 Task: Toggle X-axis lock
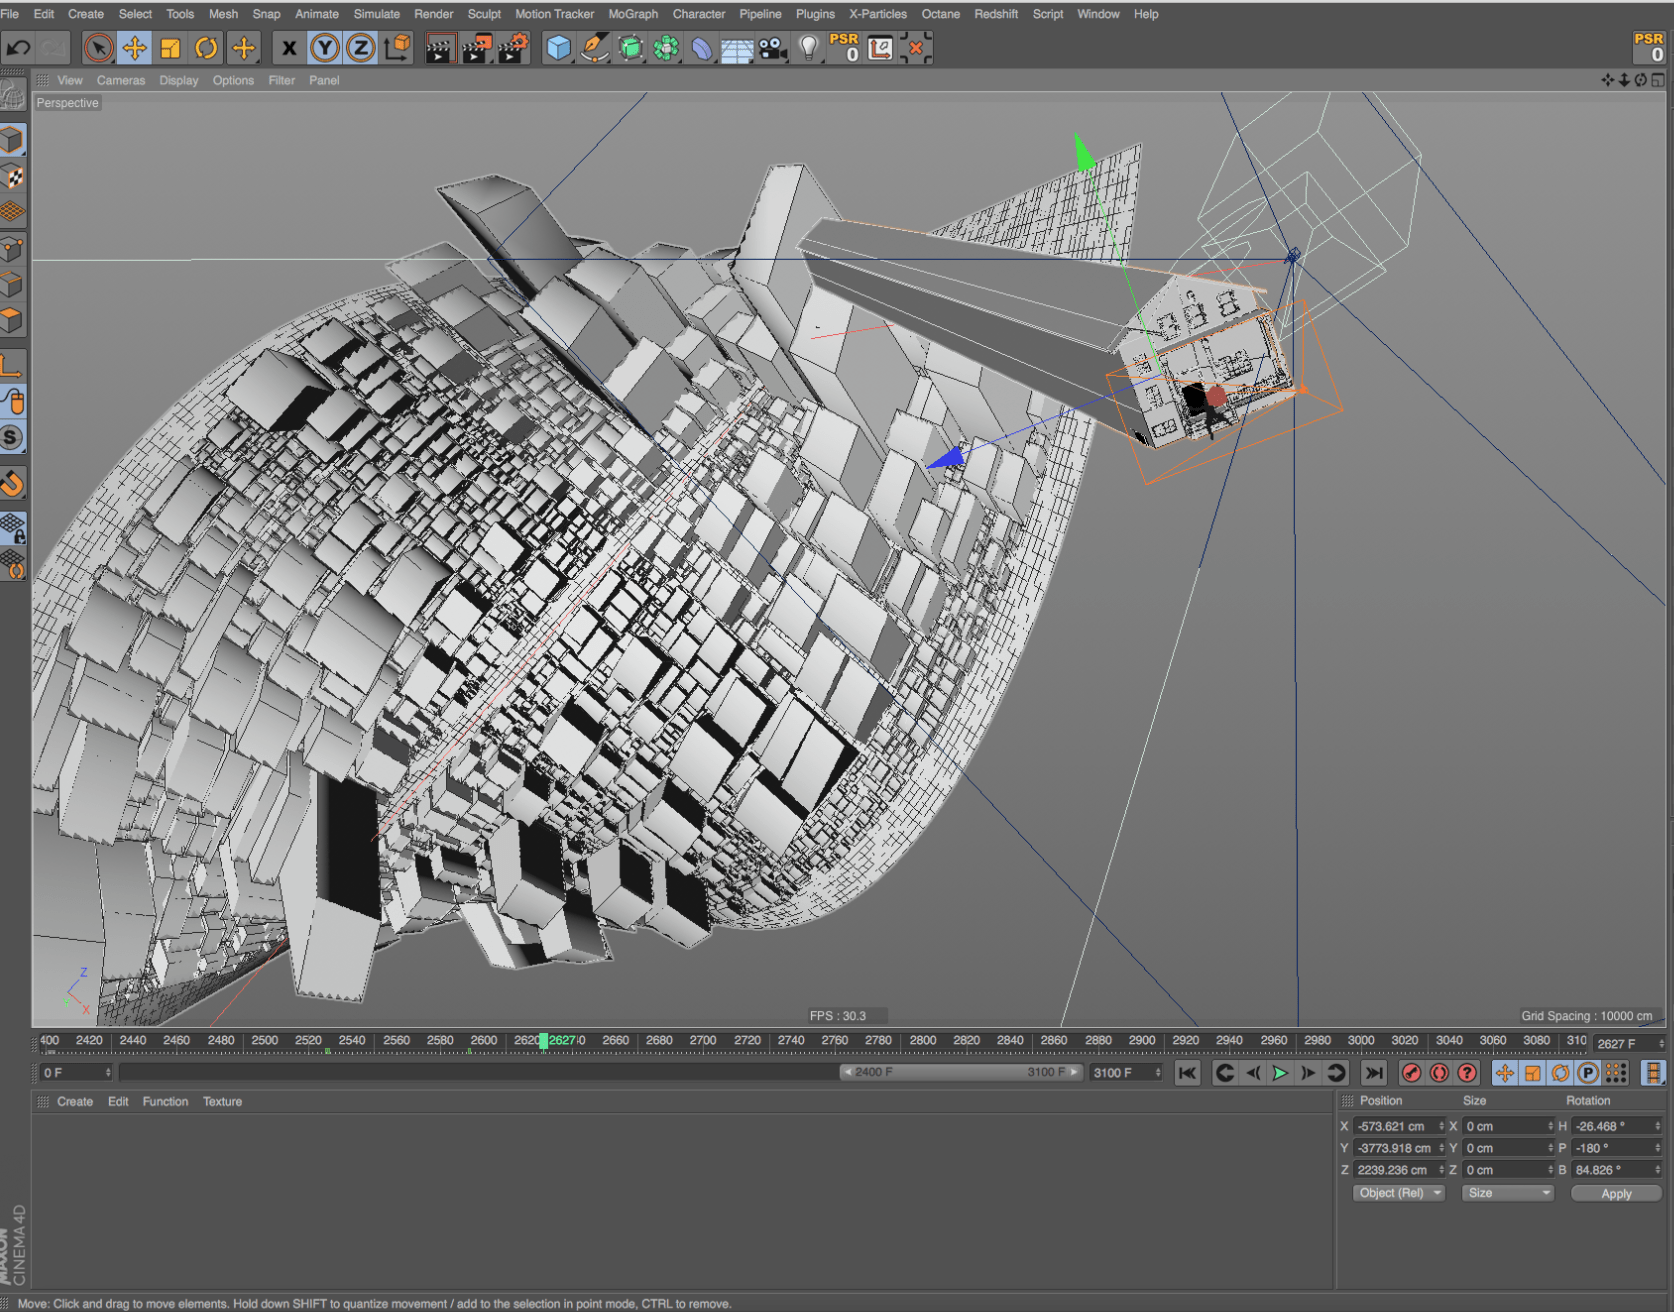coord(289,48)
